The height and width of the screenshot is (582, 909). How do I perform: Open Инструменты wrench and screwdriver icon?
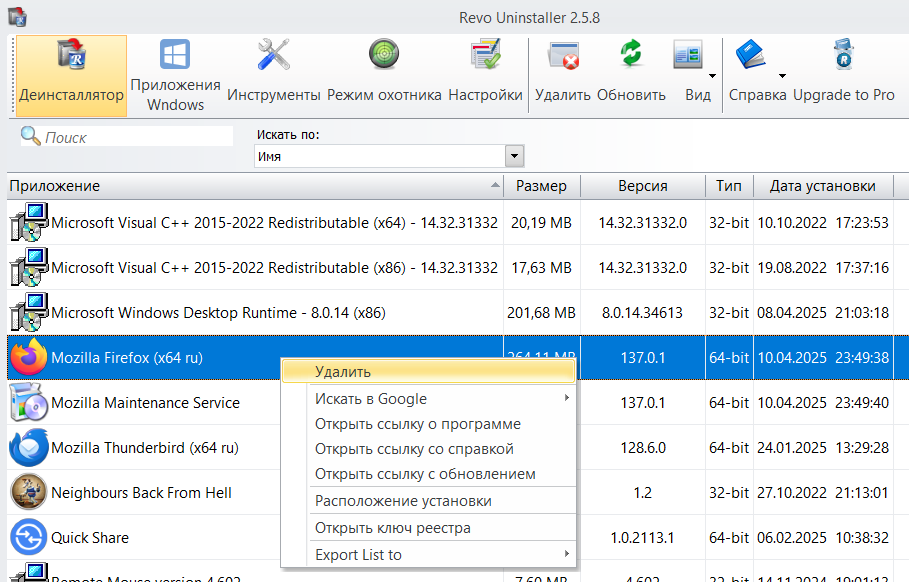coord(274,54)
